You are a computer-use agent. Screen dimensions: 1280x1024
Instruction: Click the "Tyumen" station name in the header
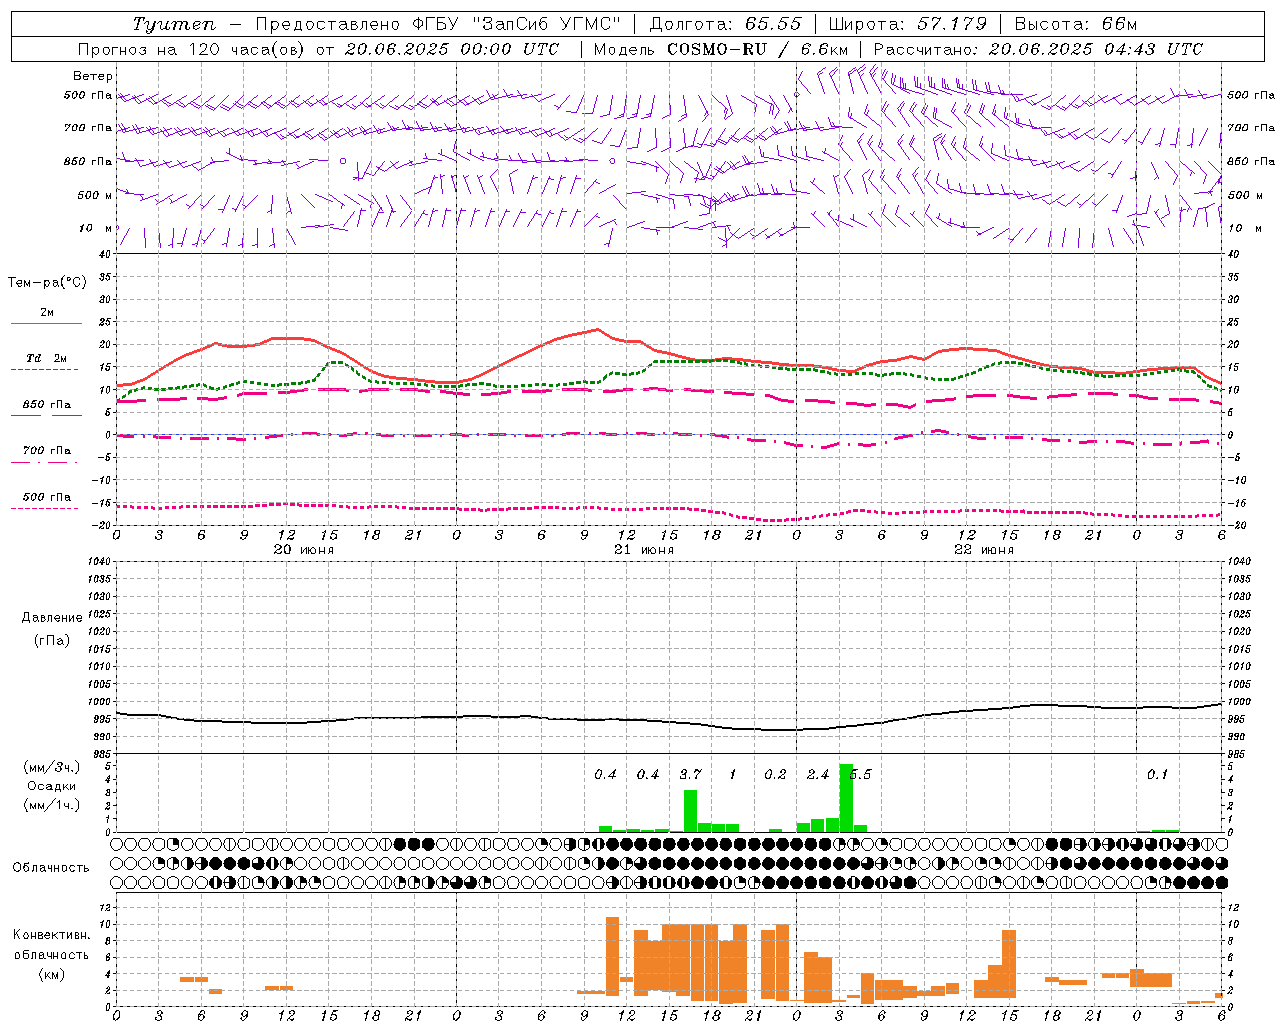coord(173,24)
